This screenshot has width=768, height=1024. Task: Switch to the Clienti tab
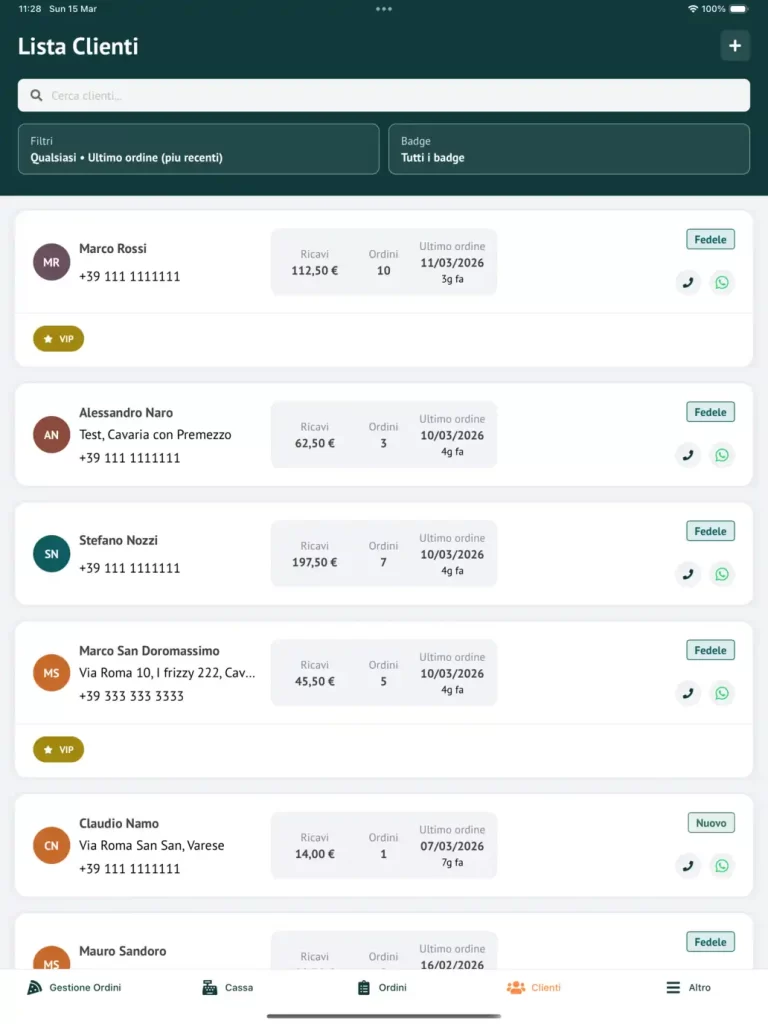[x=533, y=987]
